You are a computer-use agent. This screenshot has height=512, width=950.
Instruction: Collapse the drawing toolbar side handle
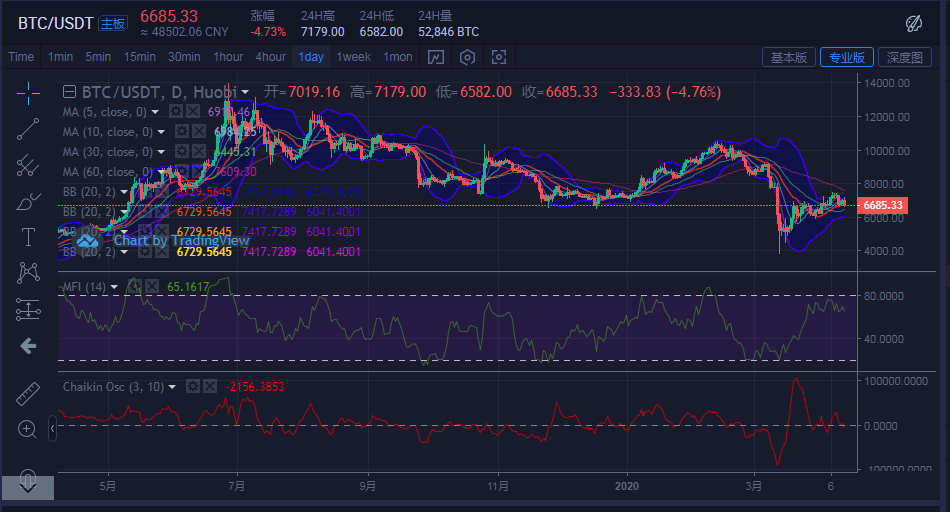53,428
